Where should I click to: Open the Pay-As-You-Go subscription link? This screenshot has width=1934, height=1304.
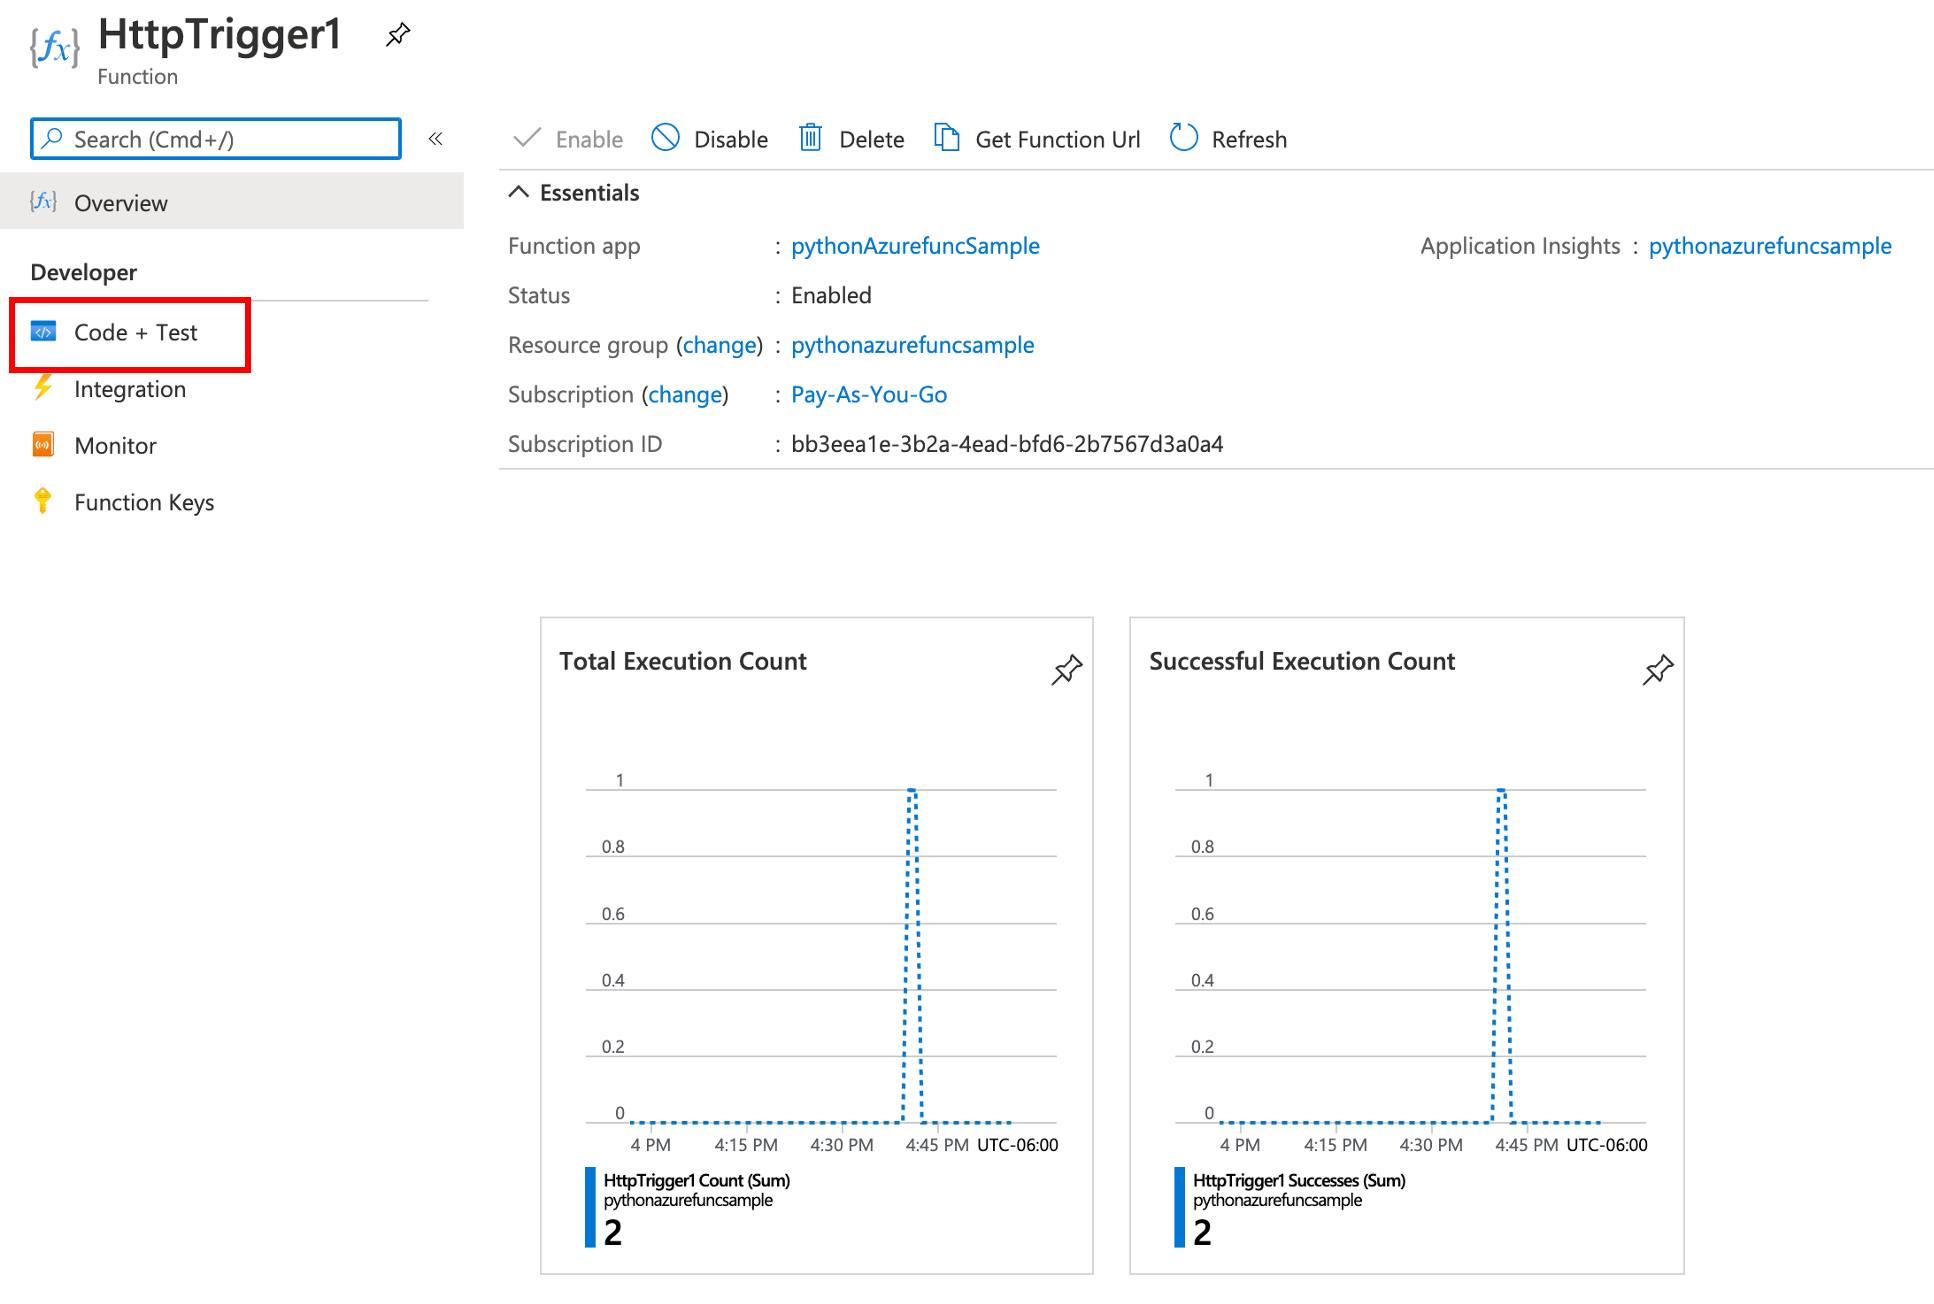tap(868, 395)
